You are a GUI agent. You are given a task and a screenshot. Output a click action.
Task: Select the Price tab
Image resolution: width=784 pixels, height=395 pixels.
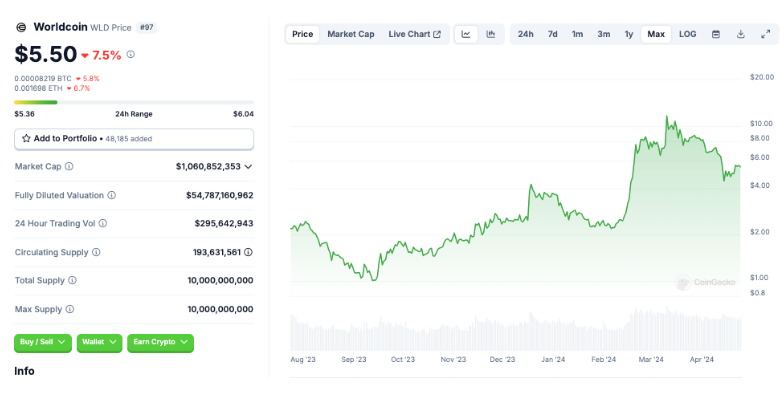(x=302, y=34)
